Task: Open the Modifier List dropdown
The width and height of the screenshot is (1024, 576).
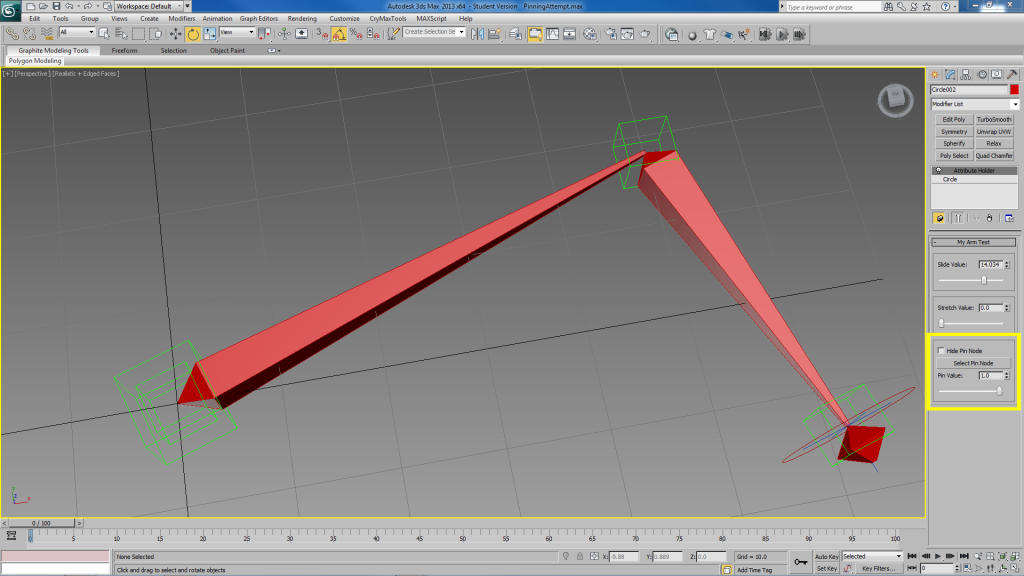Action: (x=974, y=104)
